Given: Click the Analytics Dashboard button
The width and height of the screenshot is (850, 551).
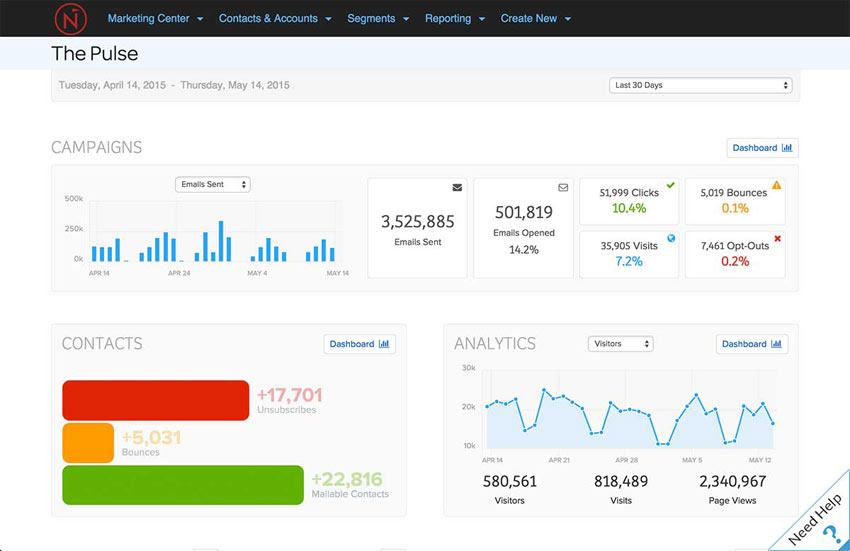Looking at the screenshot, I should [x=752, y=344].
